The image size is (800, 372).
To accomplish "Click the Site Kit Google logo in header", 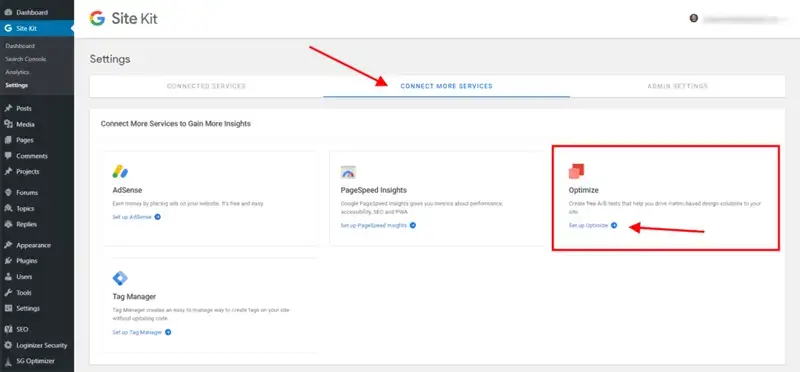I will (x=97, y=18).
